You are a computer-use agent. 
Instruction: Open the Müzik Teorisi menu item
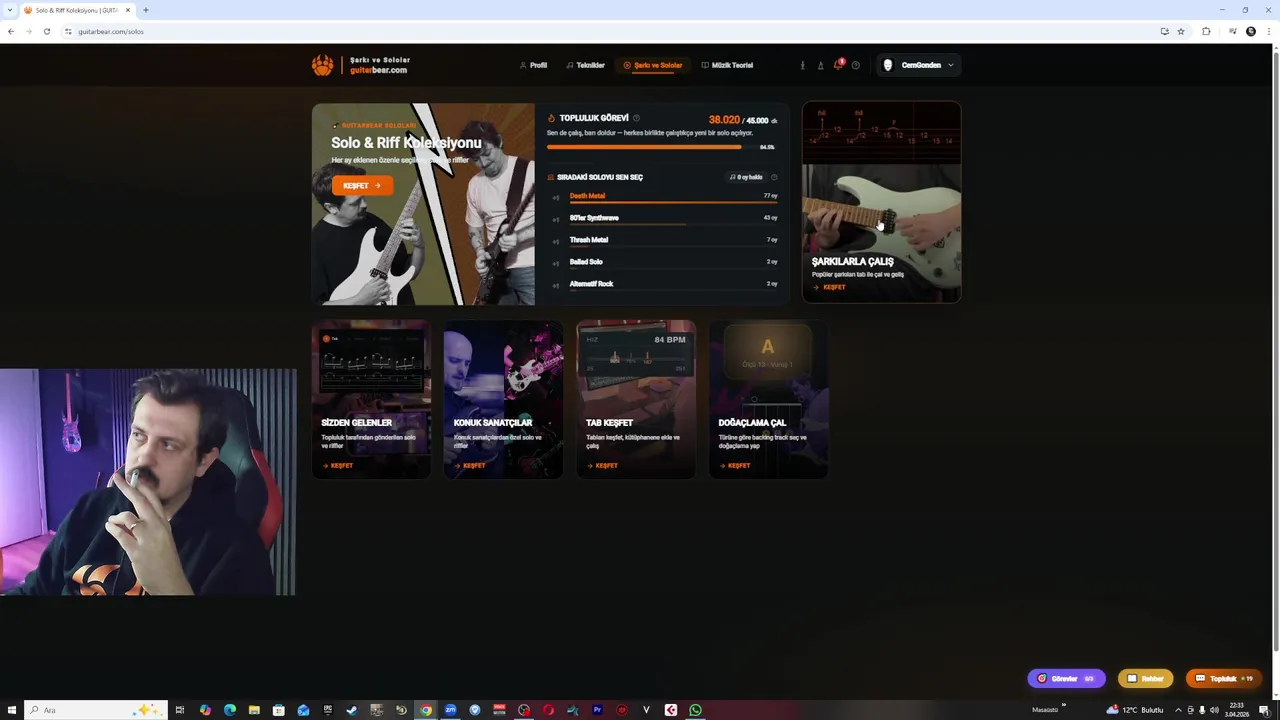727,65
